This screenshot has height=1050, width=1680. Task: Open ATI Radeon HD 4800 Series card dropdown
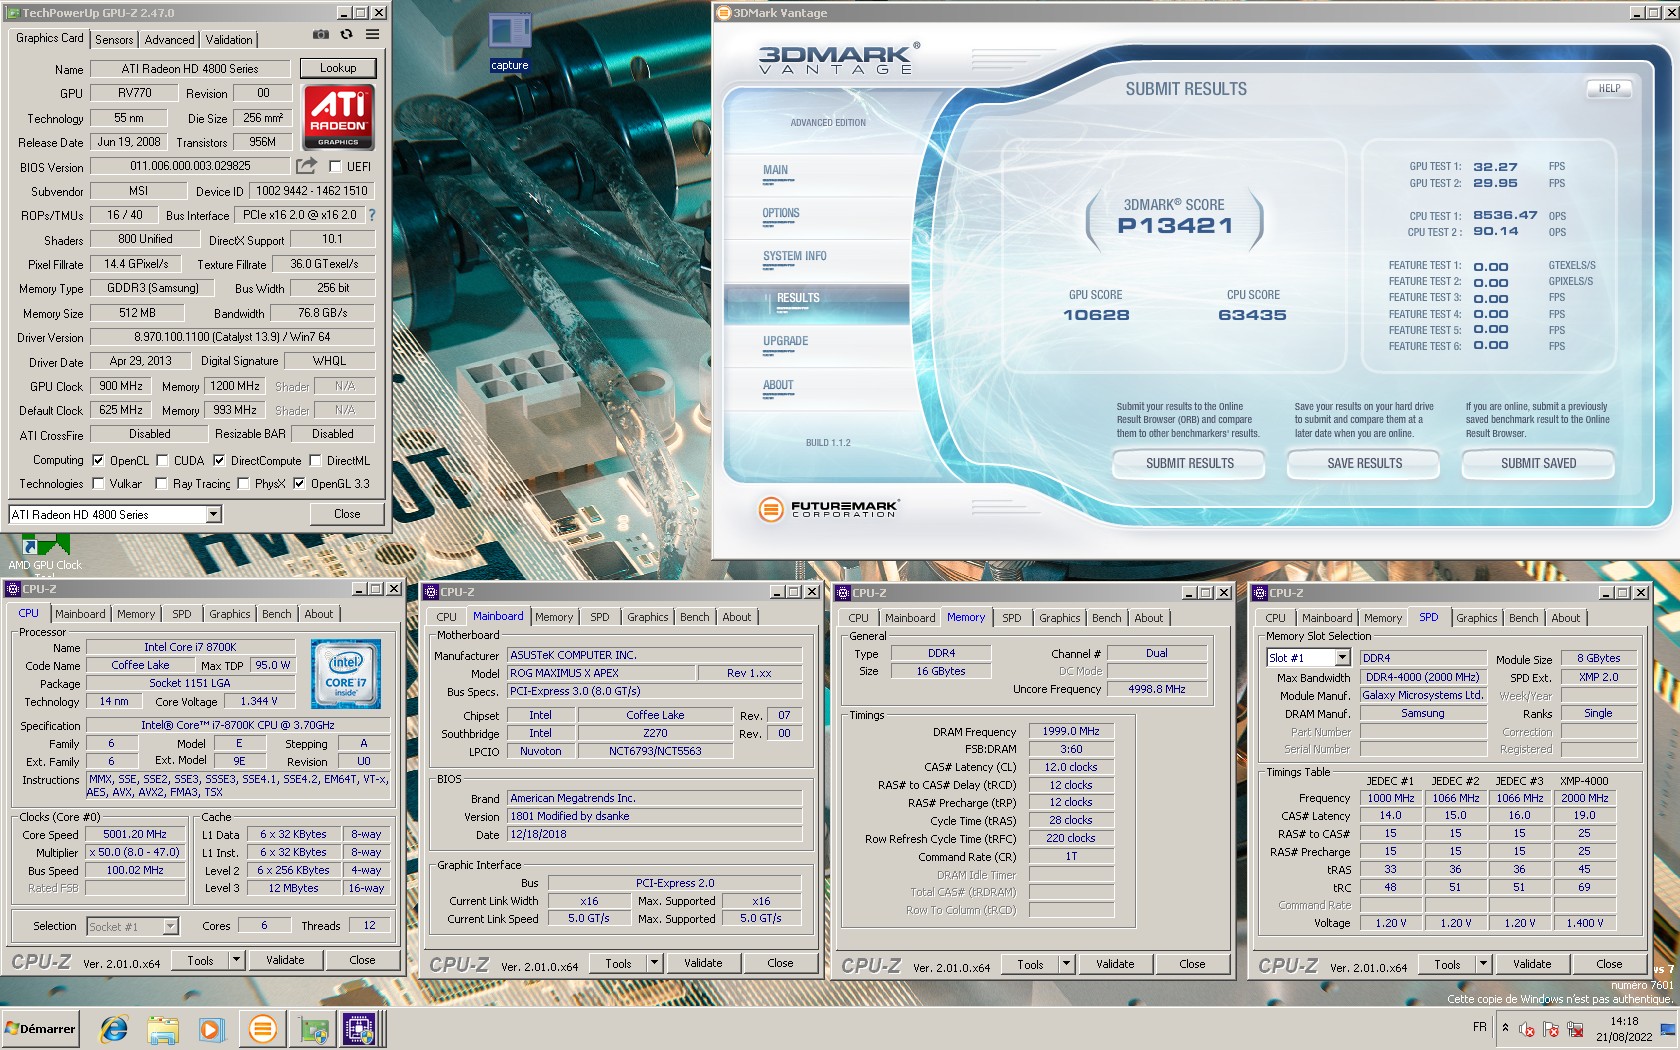pyautogui.click(x=213, y=514)
